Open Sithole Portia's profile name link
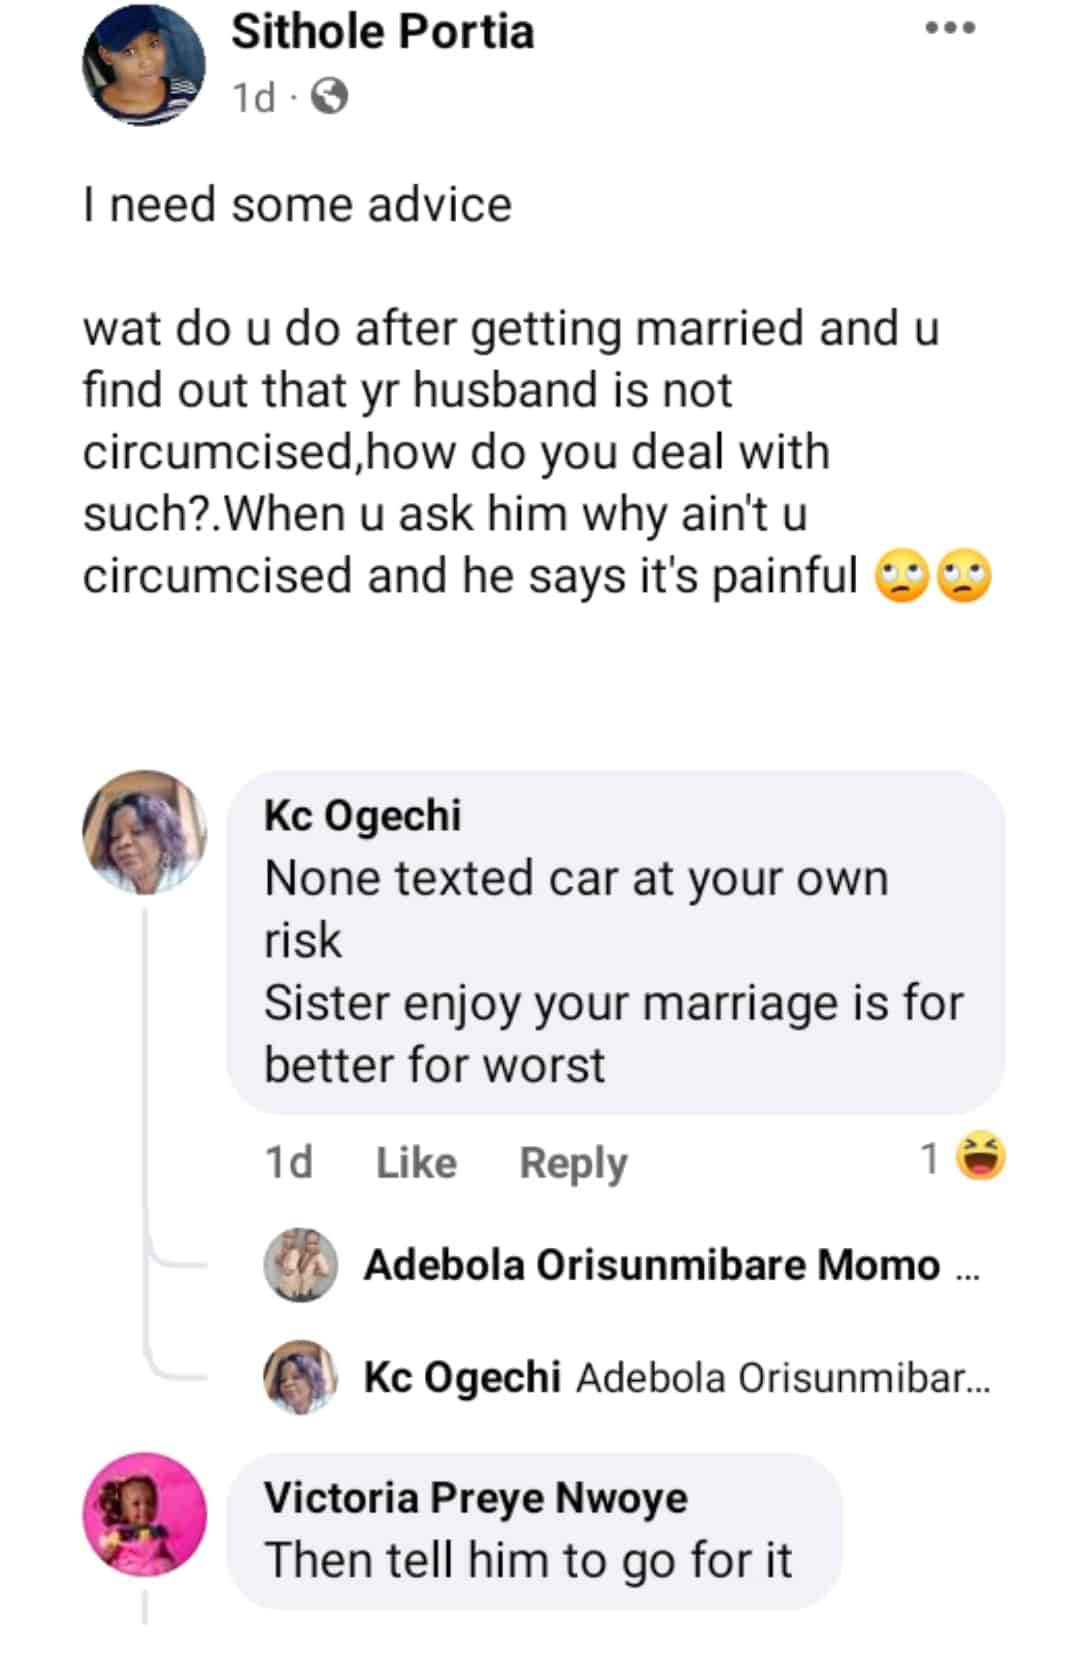Screen dimensions: 1080x1659 pos(382,32)
